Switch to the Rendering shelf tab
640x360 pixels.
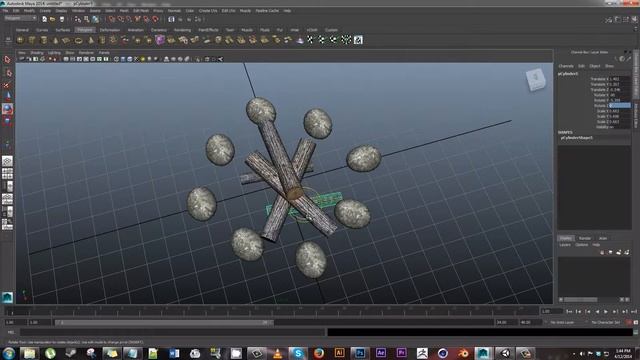[x=182, y=30]
